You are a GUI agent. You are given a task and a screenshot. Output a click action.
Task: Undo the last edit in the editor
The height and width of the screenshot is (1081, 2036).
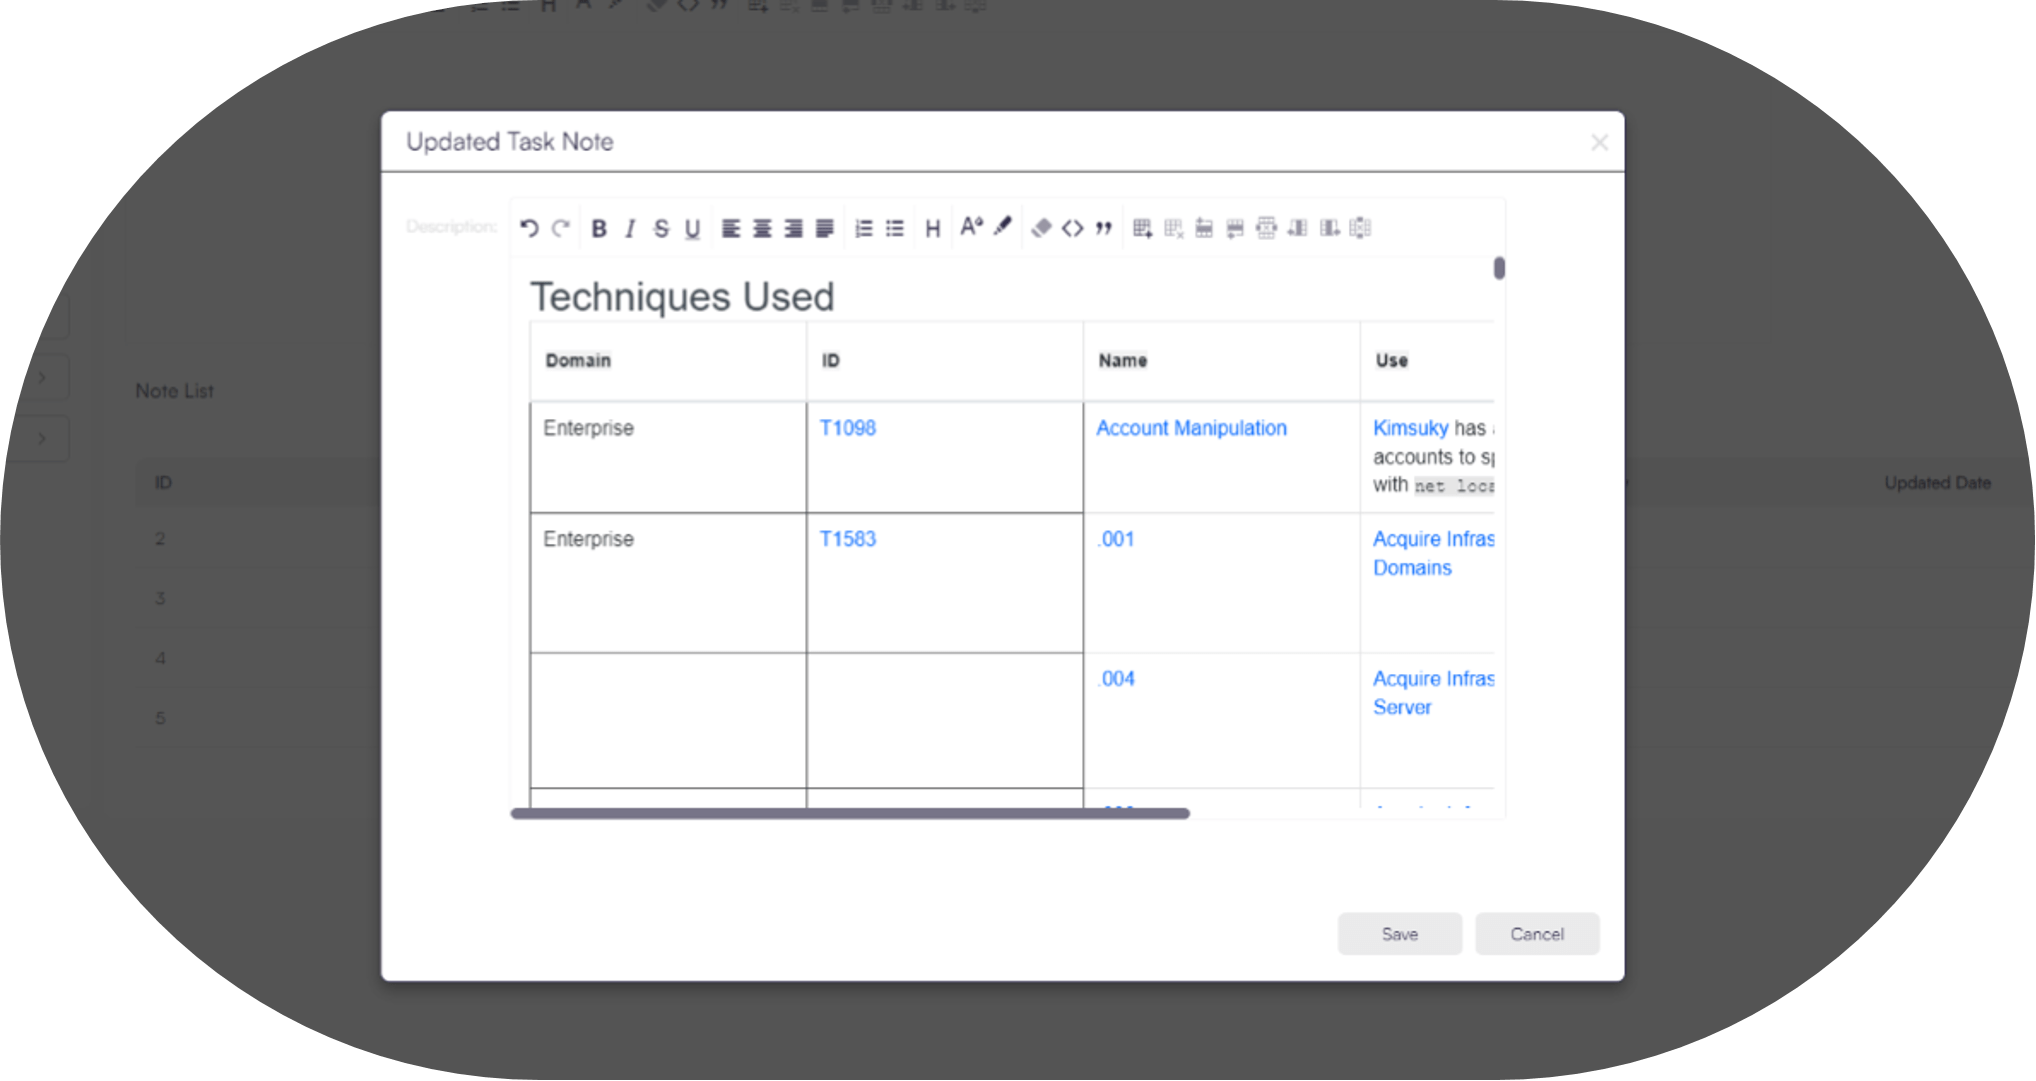pos(529,228)
